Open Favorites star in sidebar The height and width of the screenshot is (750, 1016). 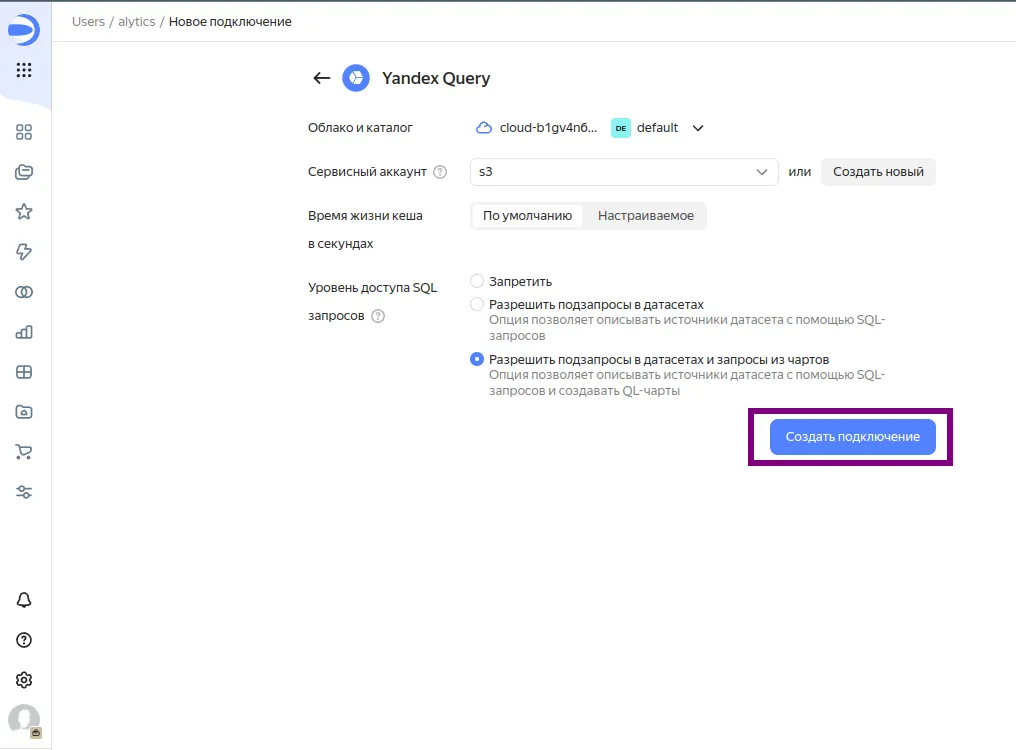24,212
